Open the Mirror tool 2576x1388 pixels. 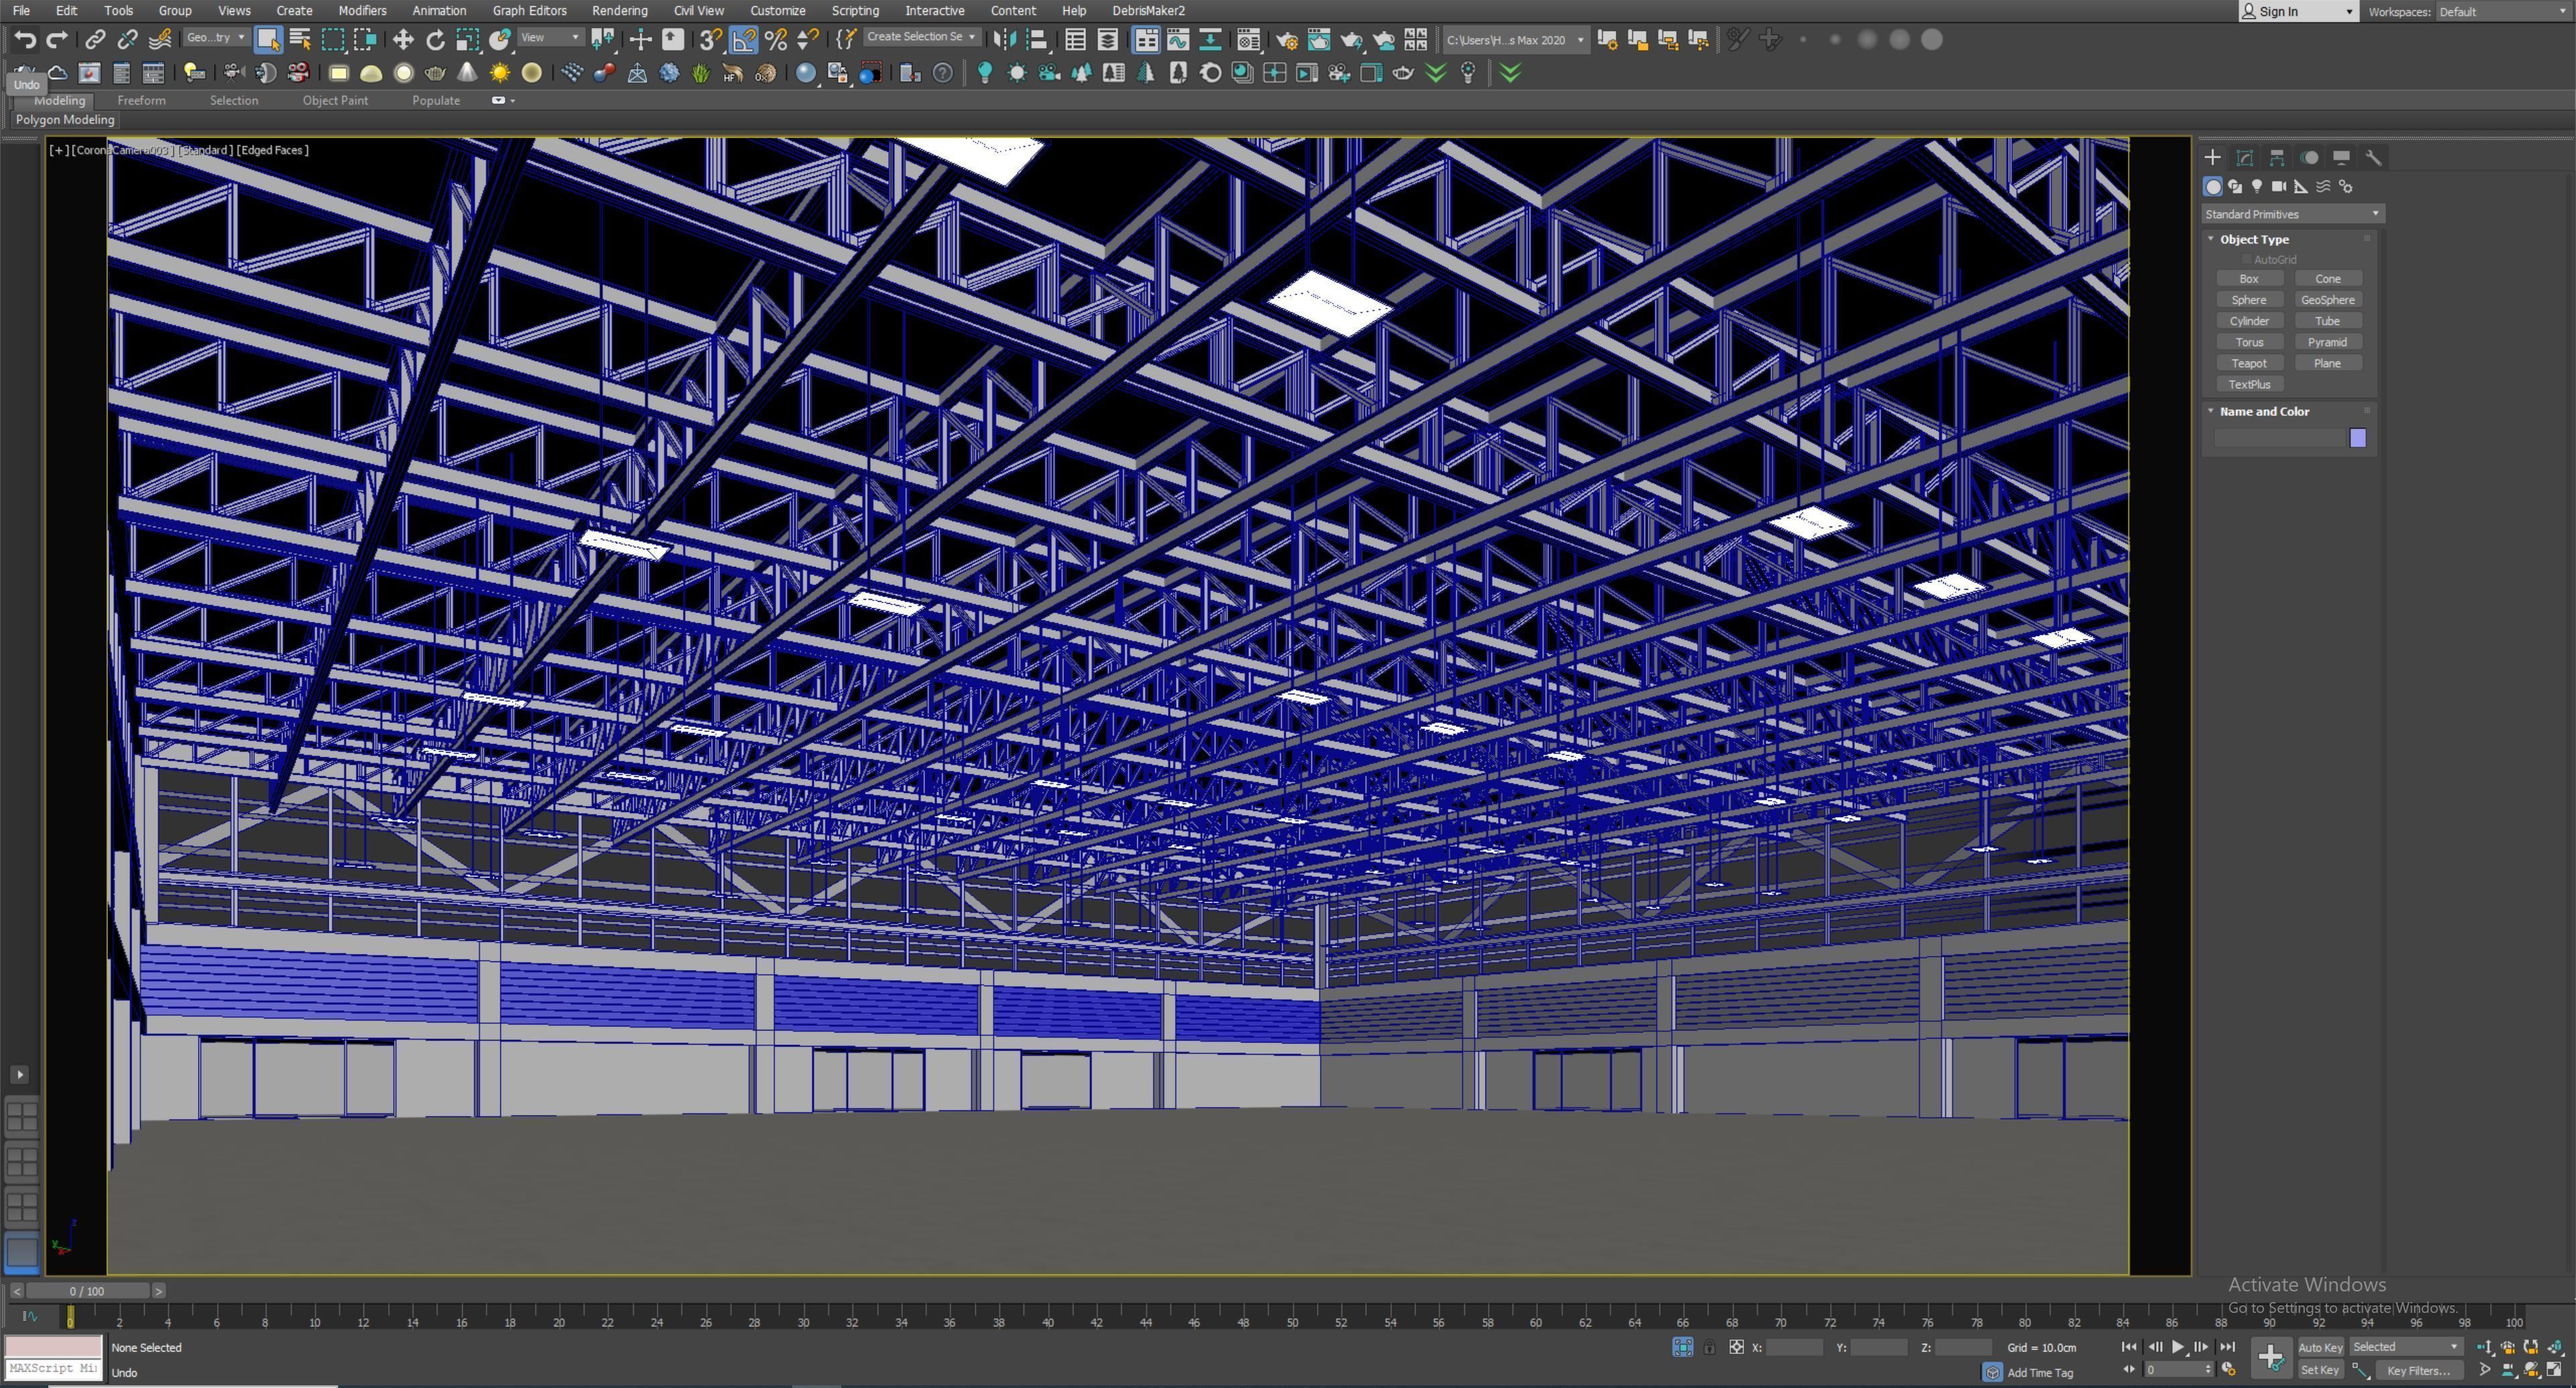(x=1005, y=40)
